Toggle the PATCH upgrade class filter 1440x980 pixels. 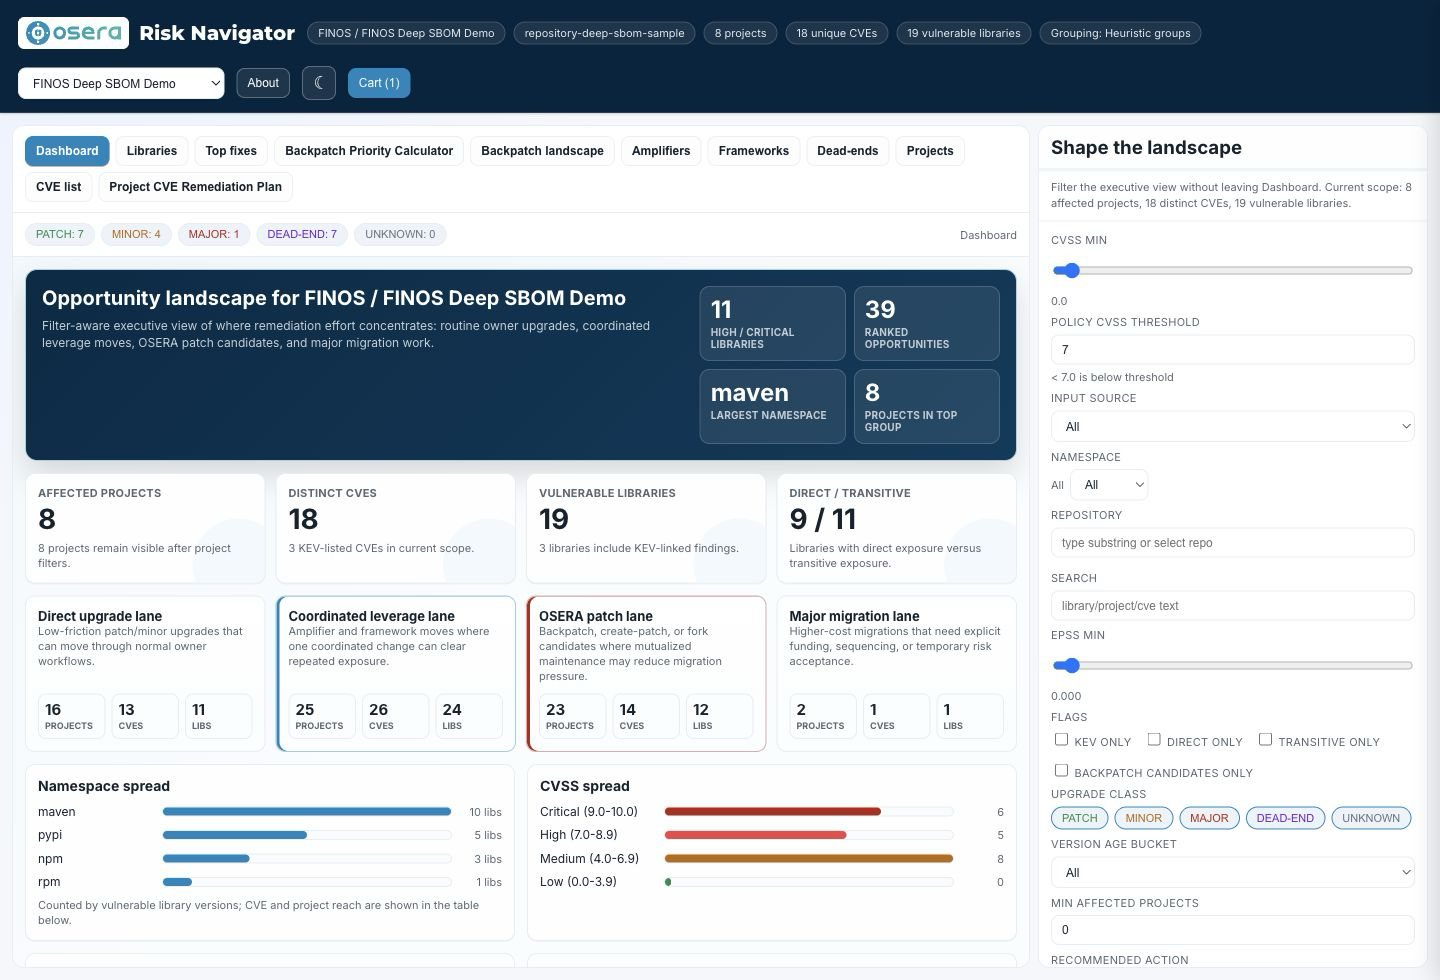1080,818
